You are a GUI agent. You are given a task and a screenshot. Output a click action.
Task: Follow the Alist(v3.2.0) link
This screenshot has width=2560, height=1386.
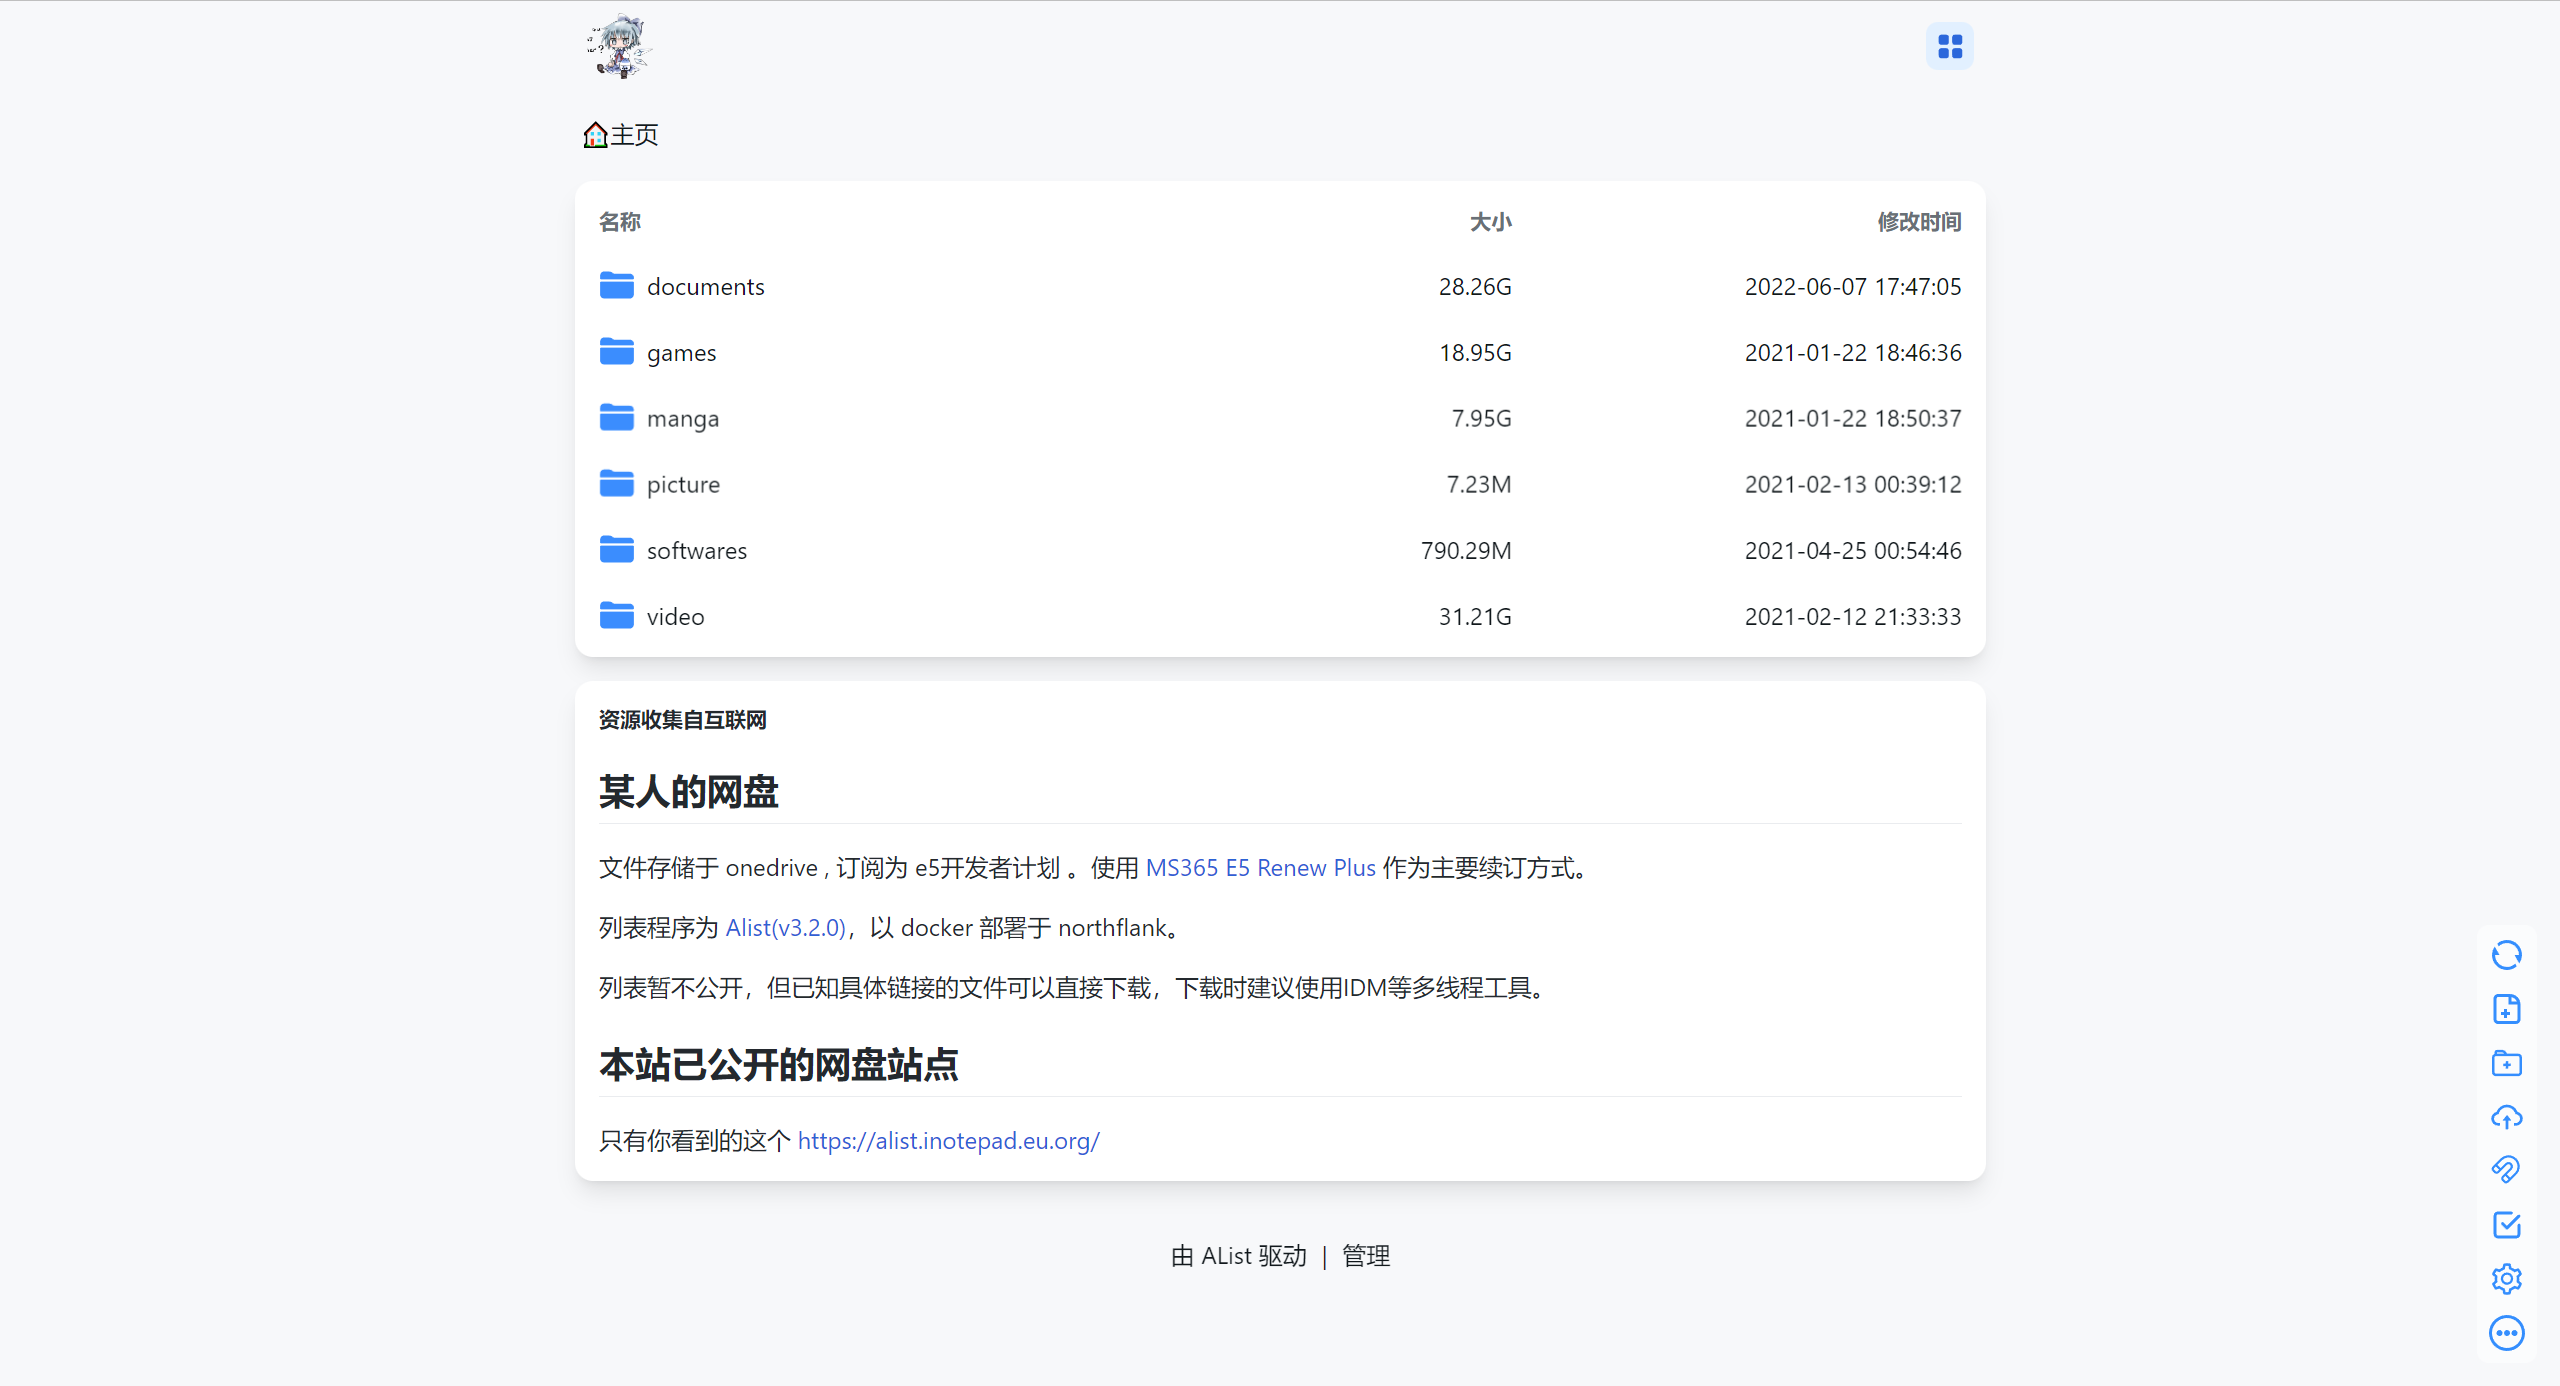785,928
